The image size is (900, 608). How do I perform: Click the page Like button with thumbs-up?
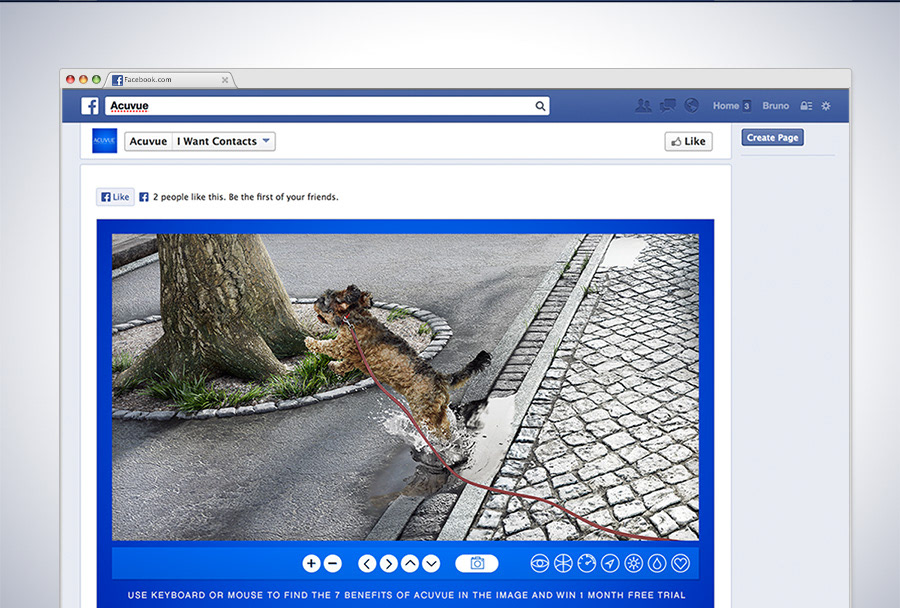pos(688,141)
